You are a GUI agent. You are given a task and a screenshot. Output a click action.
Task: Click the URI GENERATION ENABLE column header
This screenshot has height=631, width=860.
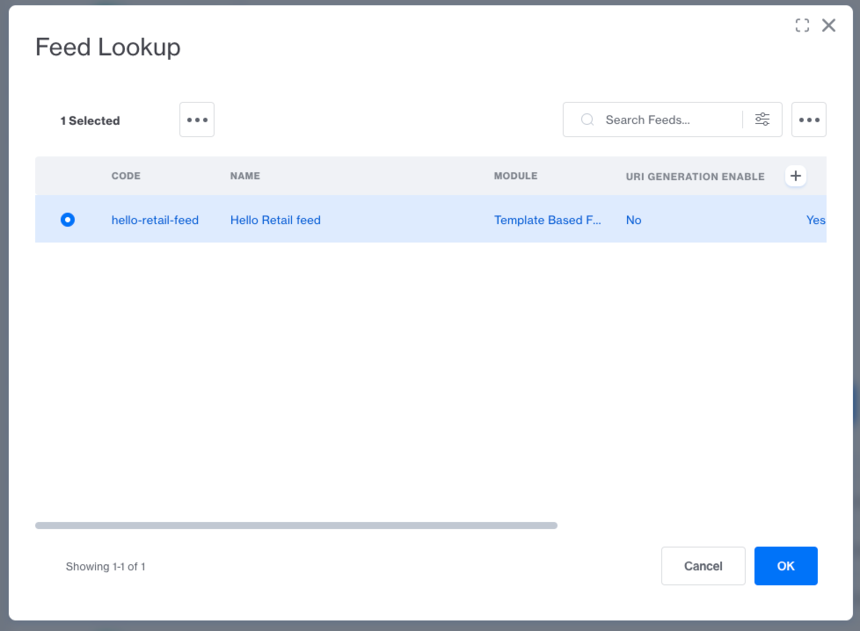point(695,176)
